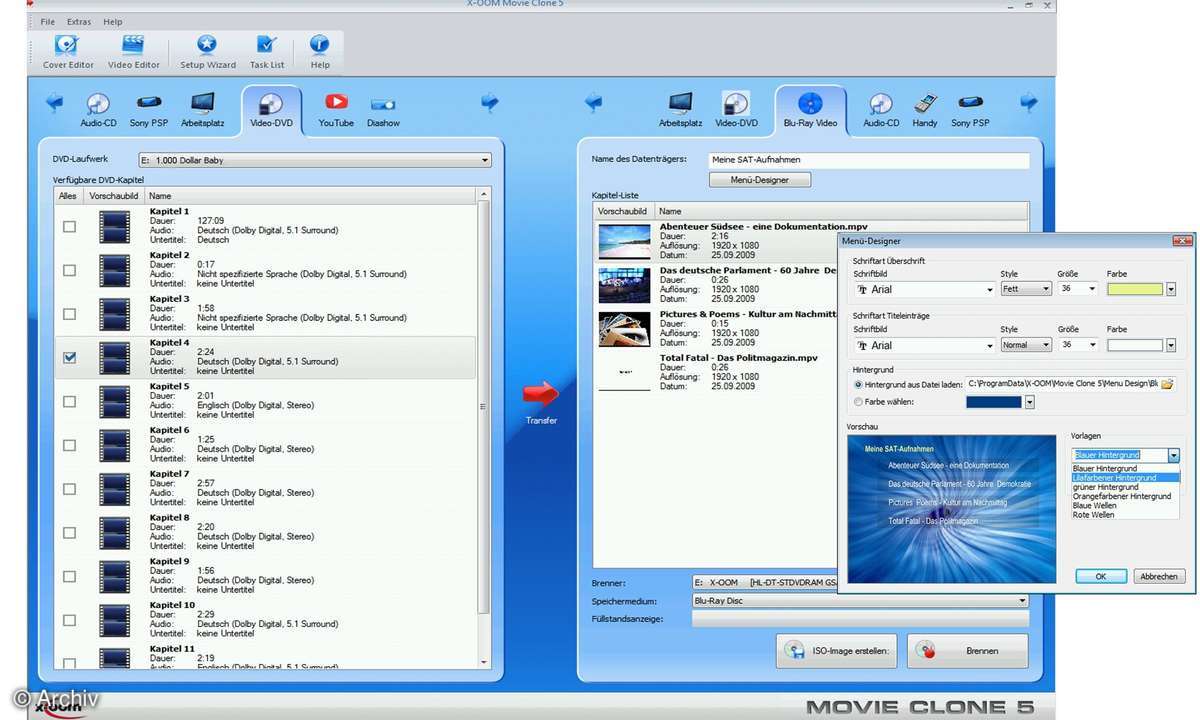Click the Menü-Designer button

click(760, 180)
